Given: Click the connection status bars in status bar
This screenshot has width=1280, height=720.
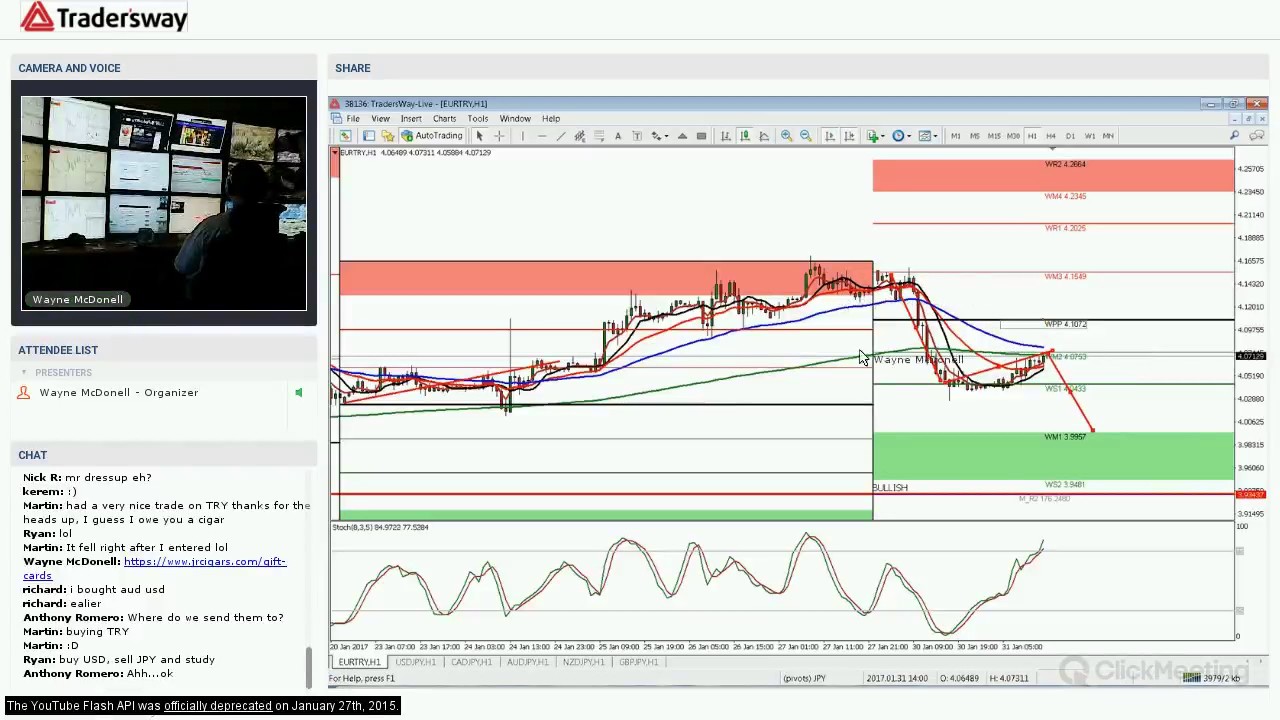Looking at the screenshot, I should tap(1190, 678).
